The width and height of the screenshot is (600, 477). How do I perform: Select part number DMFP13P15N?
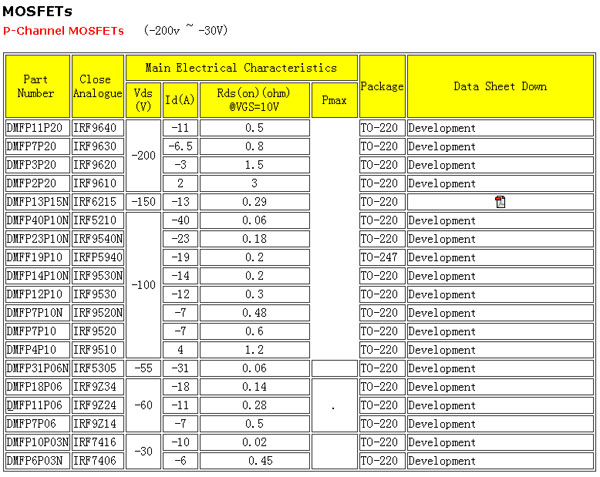tap(38, 202)
